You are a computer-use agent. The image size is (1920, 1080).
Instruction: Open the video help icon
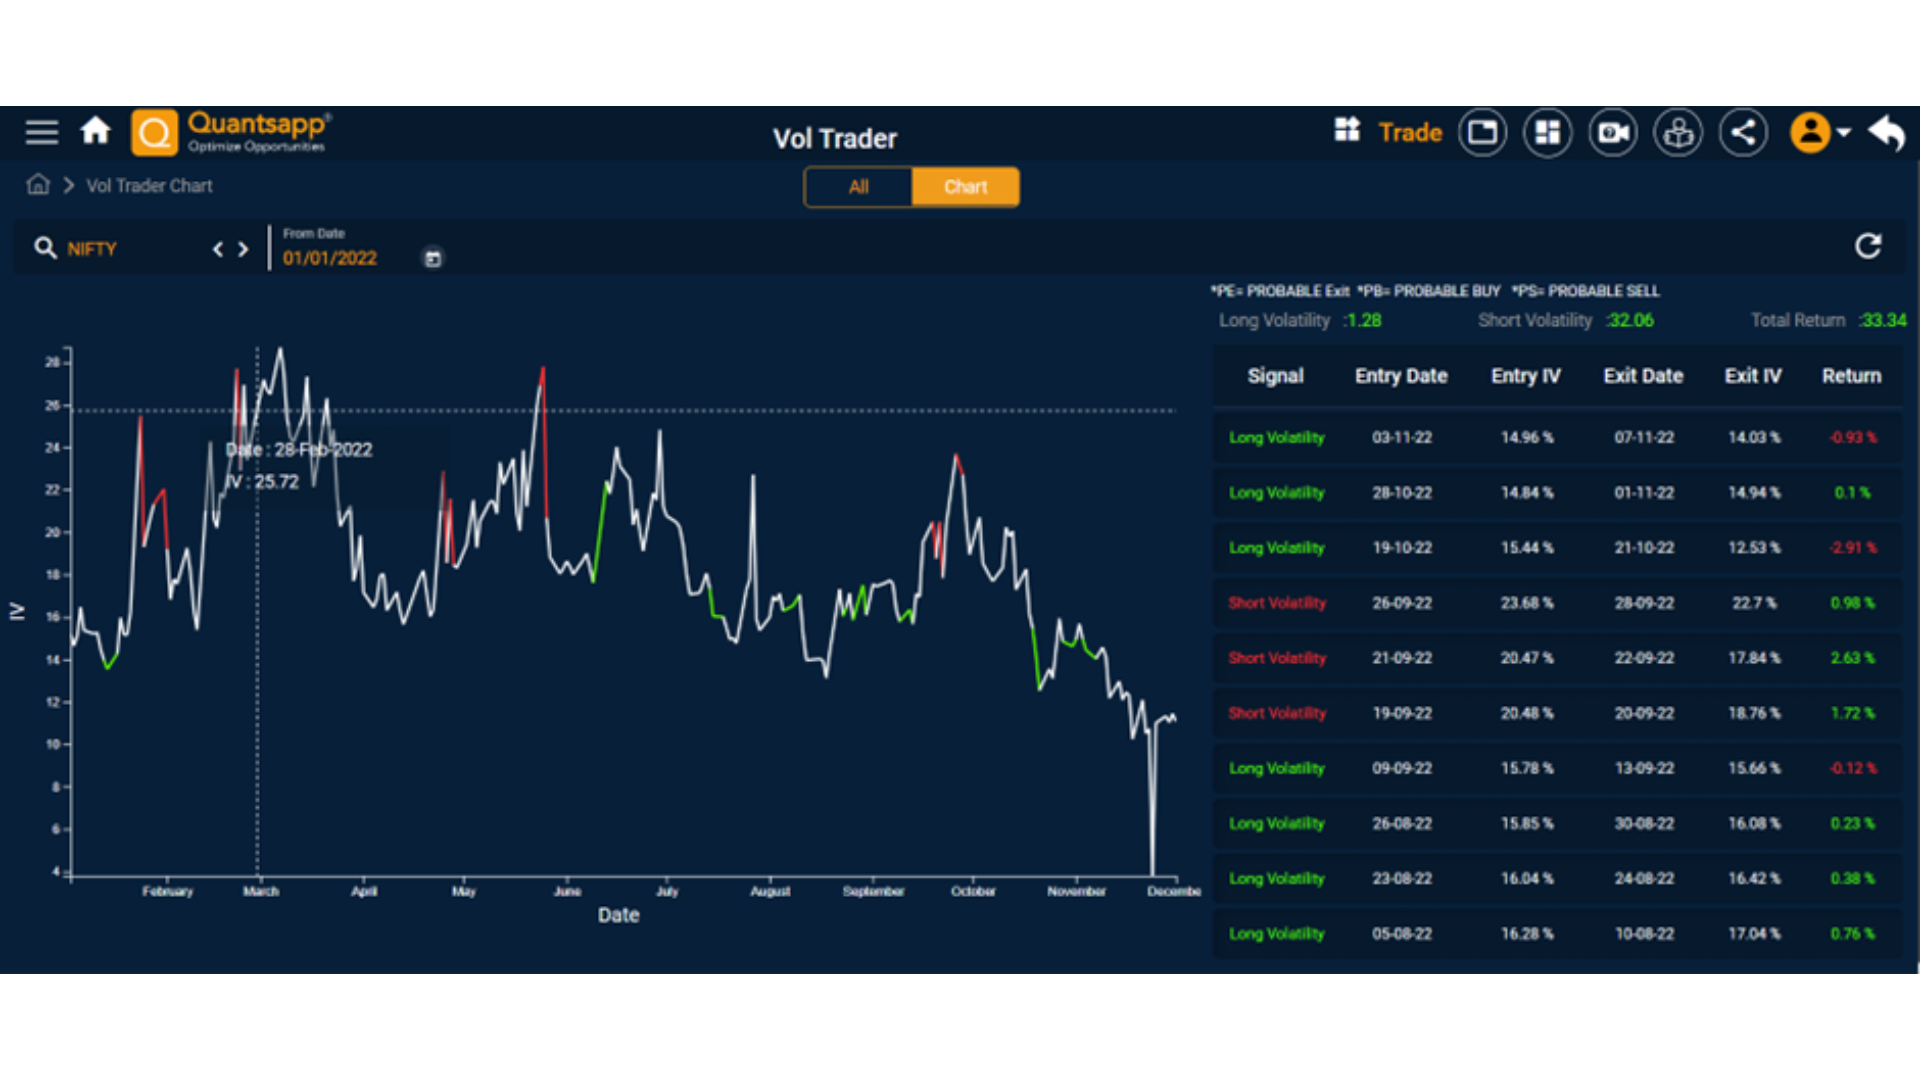[x=1613, y=132]
